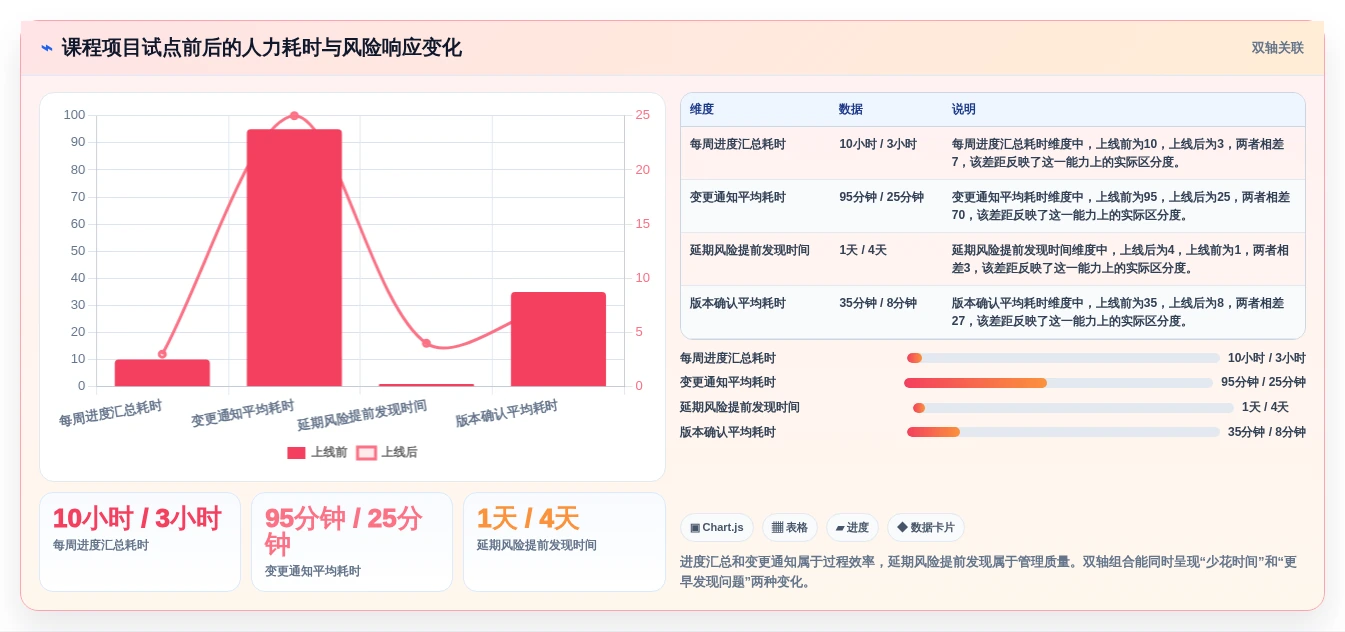Image resolution: width=1345 pixels, height=632 pixels.
Task: Click table cell 延期风险提前发现时间
Action: (750, 250)
